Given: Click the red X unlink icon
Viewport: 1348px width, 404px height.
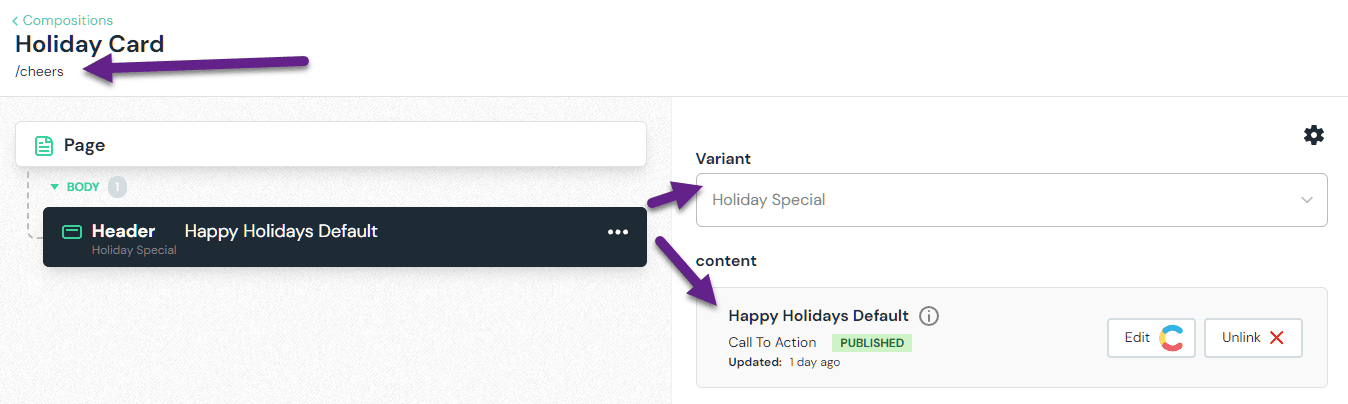Looking at the screenshot, I should point(1276,338).
